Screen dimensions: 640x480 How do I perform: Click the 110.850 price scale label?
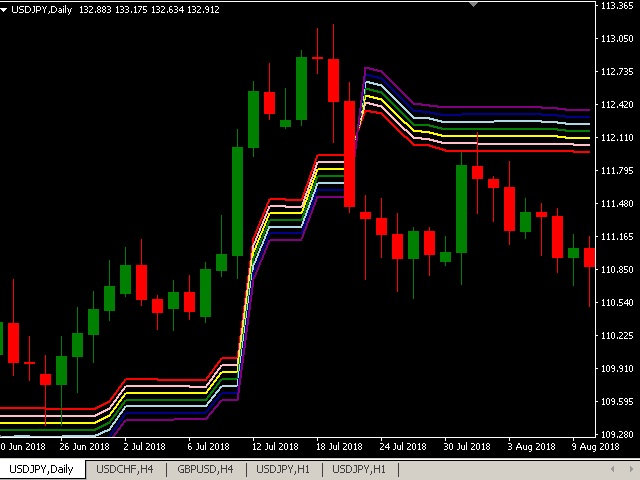pos(617,269)
